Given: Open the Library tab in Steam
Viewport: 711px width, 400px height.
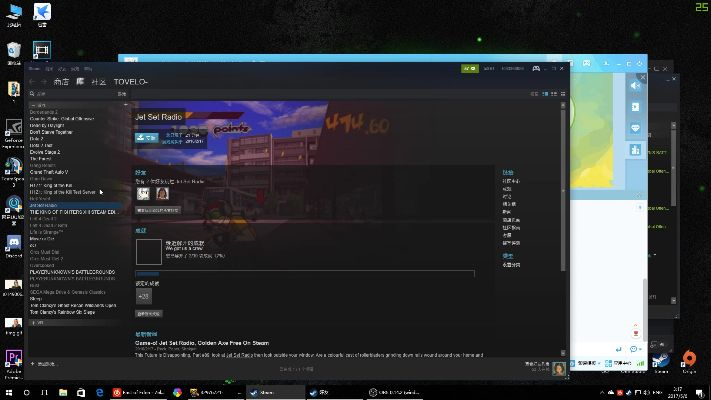Looking at the screenshot, I should (x=80, y=82).
